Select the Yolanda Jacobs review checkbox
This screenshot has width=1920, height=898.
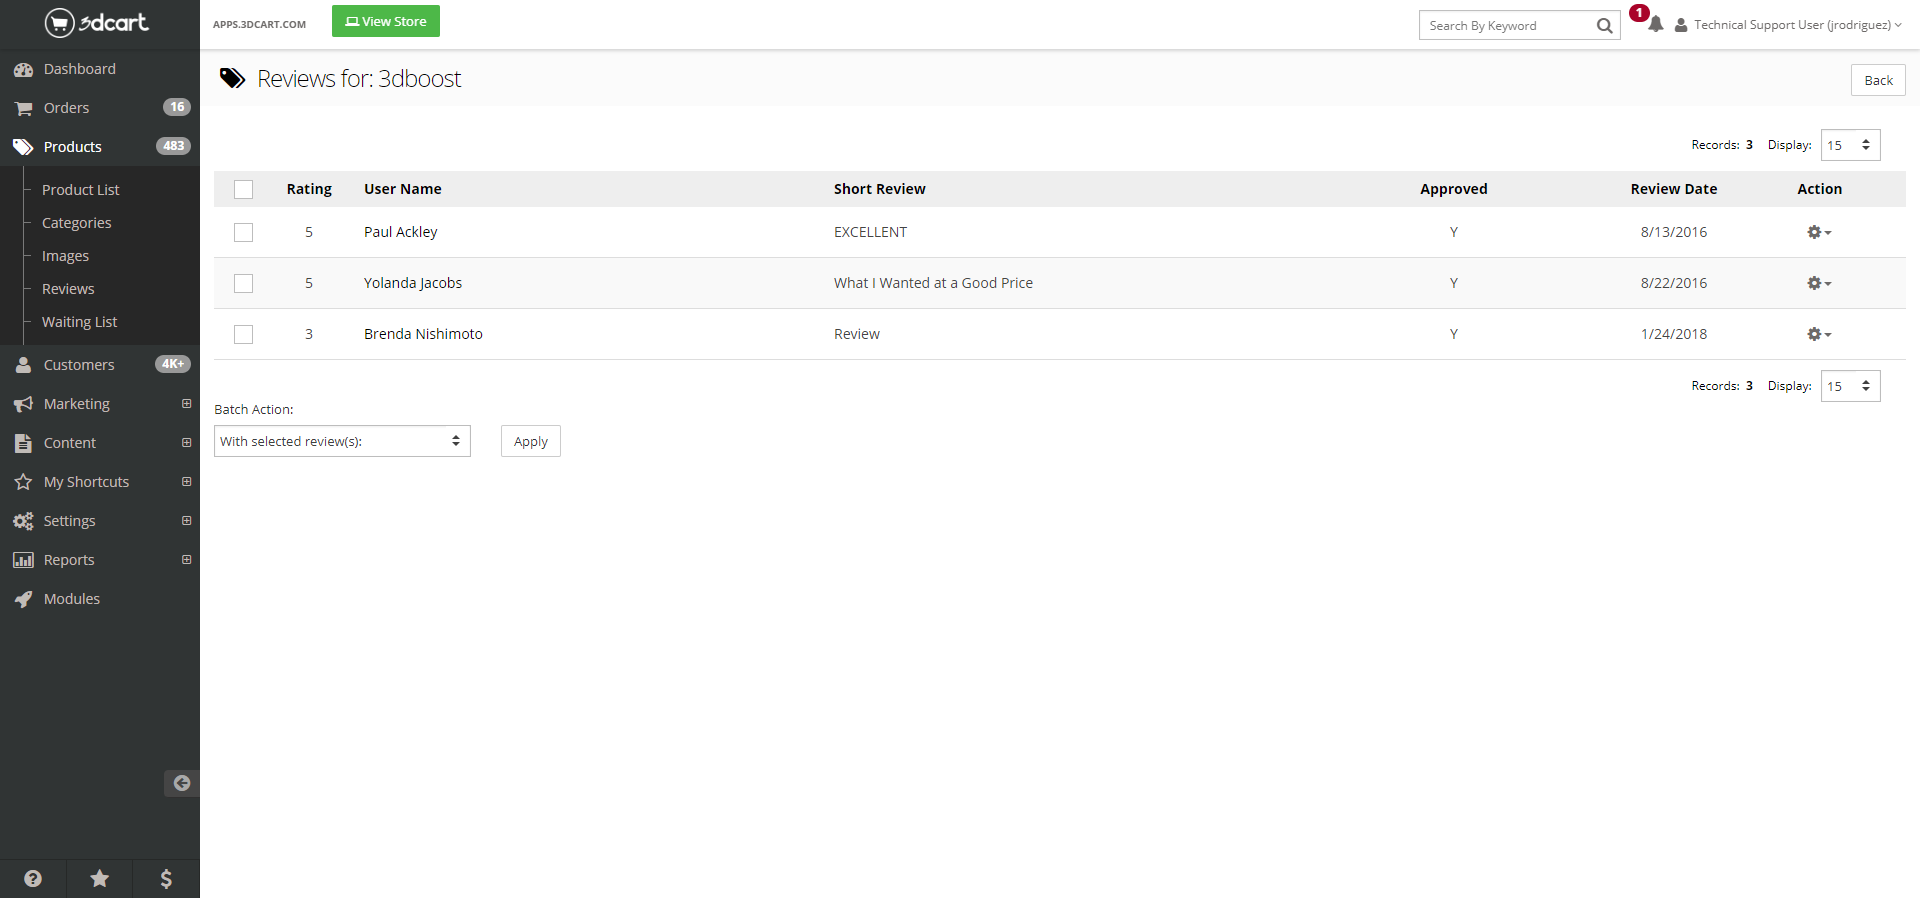pos(243,283)
